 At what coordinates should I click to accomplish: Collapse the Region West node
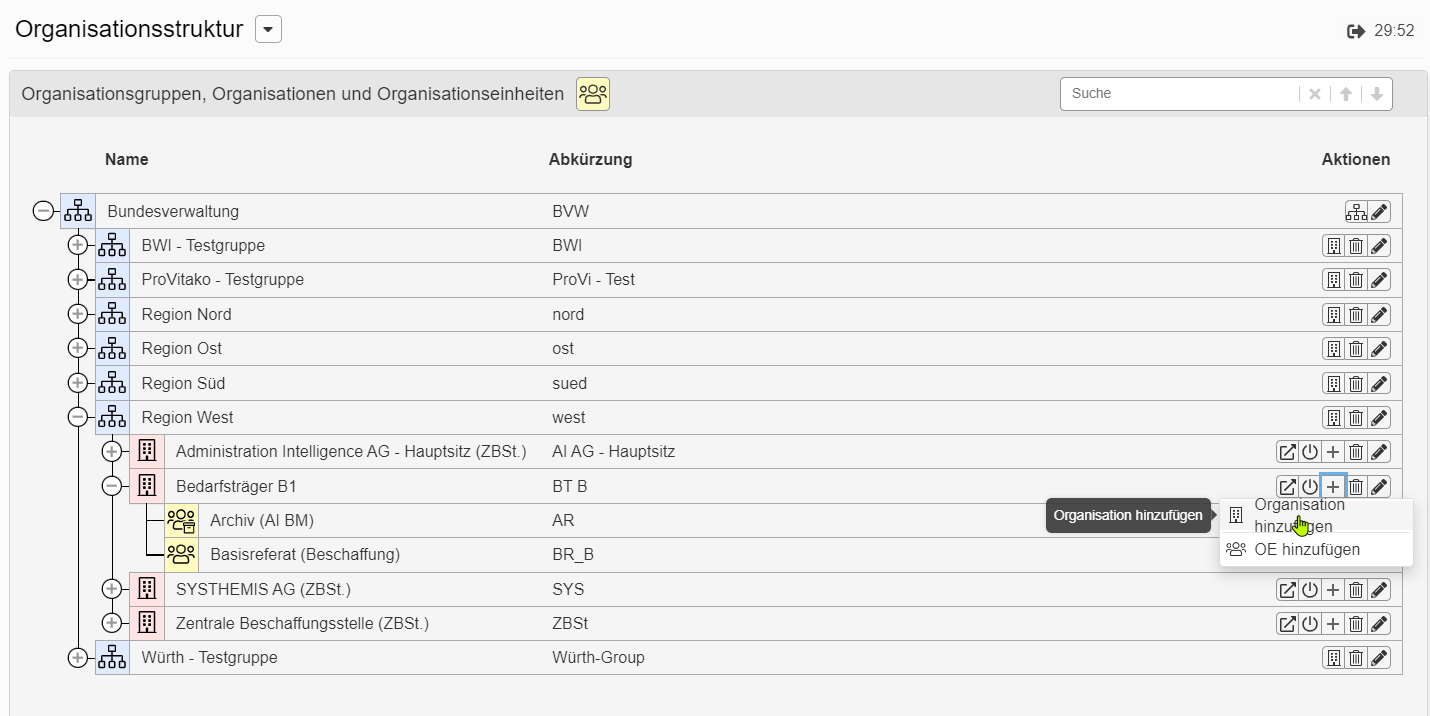pyautogui.click(x=77, y=418)
